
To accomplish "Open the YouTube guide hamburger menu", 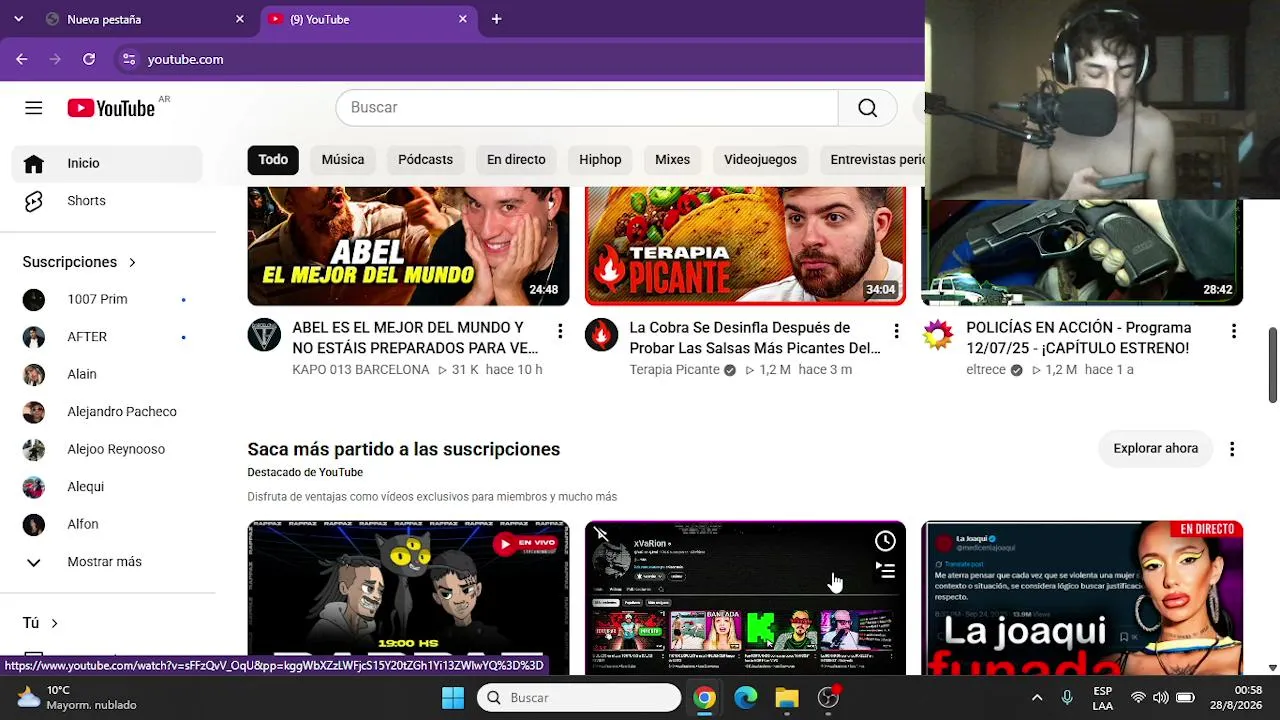I will tap(34, 108).
